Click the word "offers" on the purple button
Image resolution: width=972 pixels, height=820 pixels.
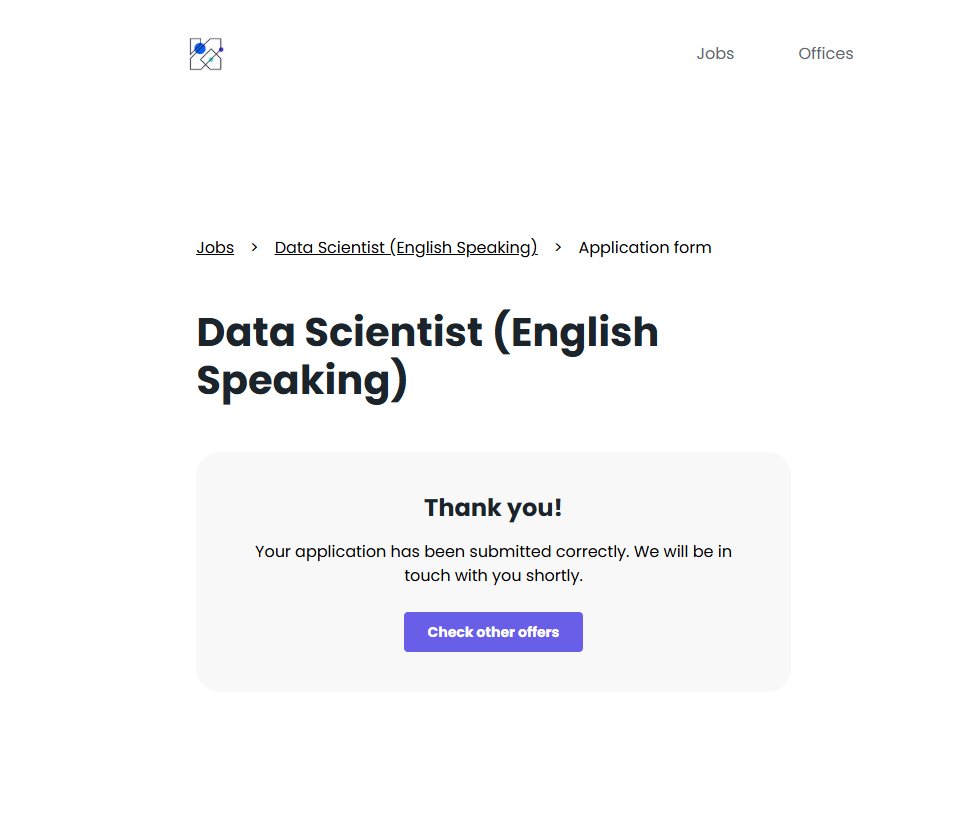pyautogui.click(x=538, y=632)
